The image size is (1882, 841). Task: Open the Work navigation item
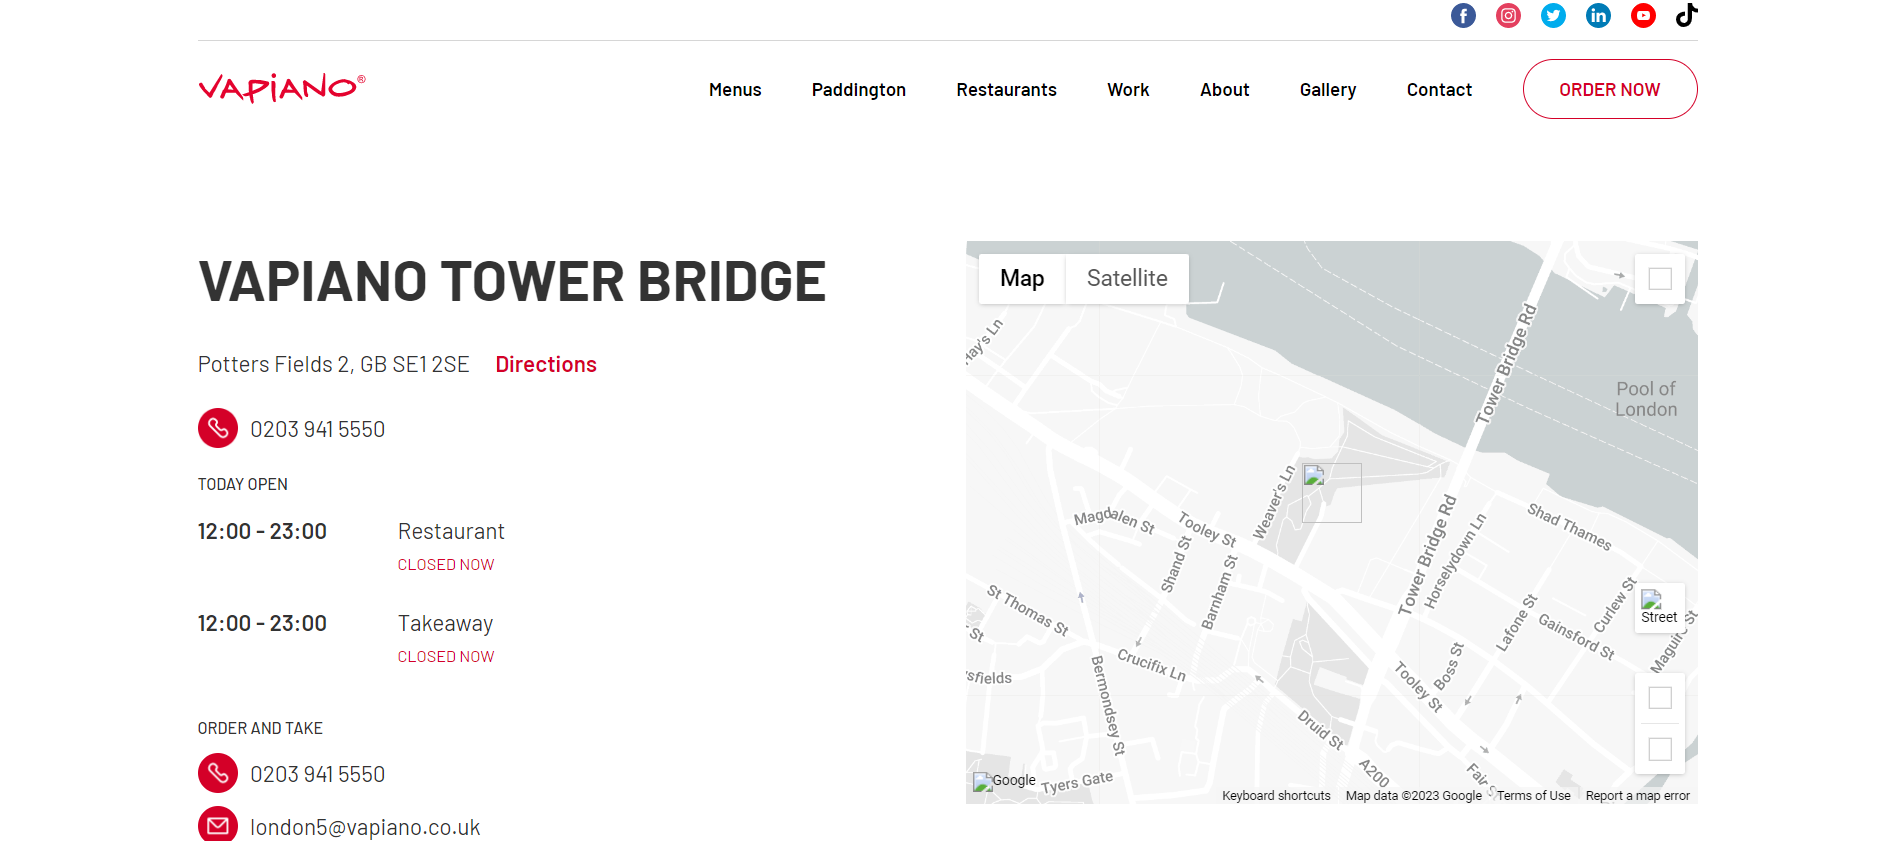[1128, 90]
